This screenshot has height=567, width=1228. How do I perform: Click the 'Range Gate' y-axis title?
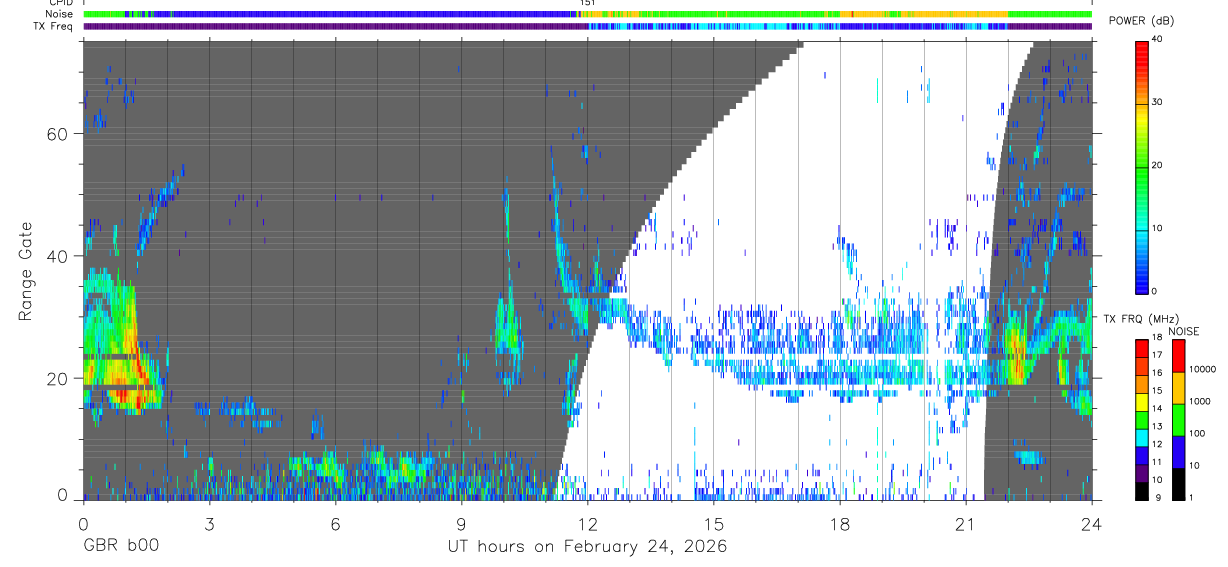tap(27, 271)
